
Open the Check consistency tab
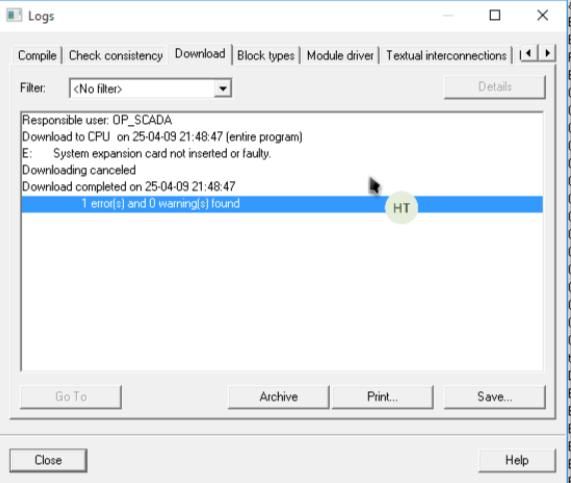click(115, 55)
